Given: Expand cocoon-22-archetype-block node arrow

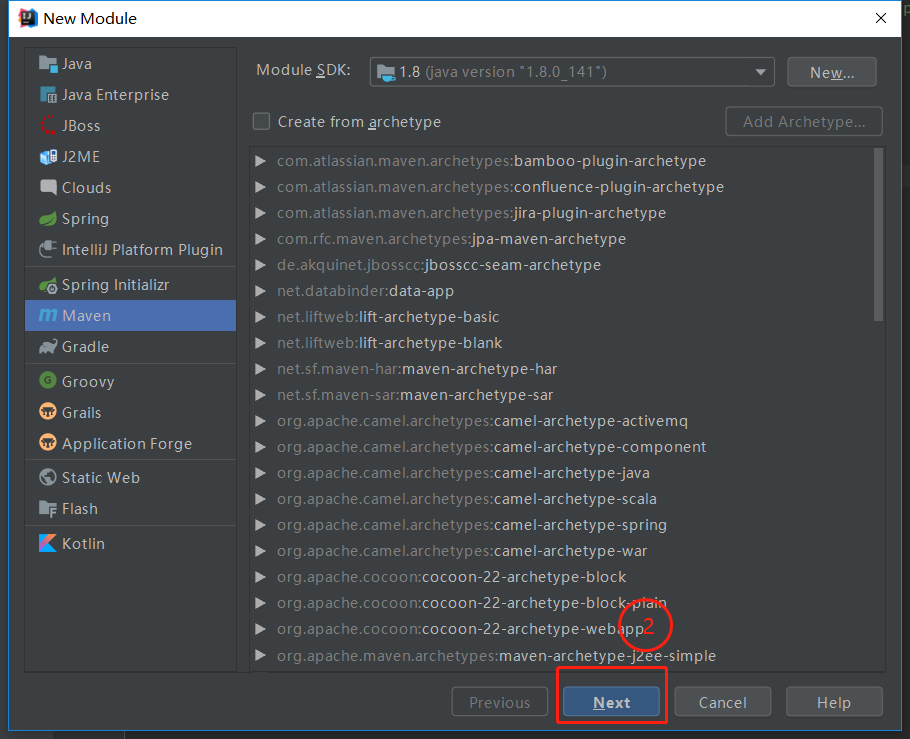Looking at the screenshot, I should pyautogui.click(x=261, y=577).
